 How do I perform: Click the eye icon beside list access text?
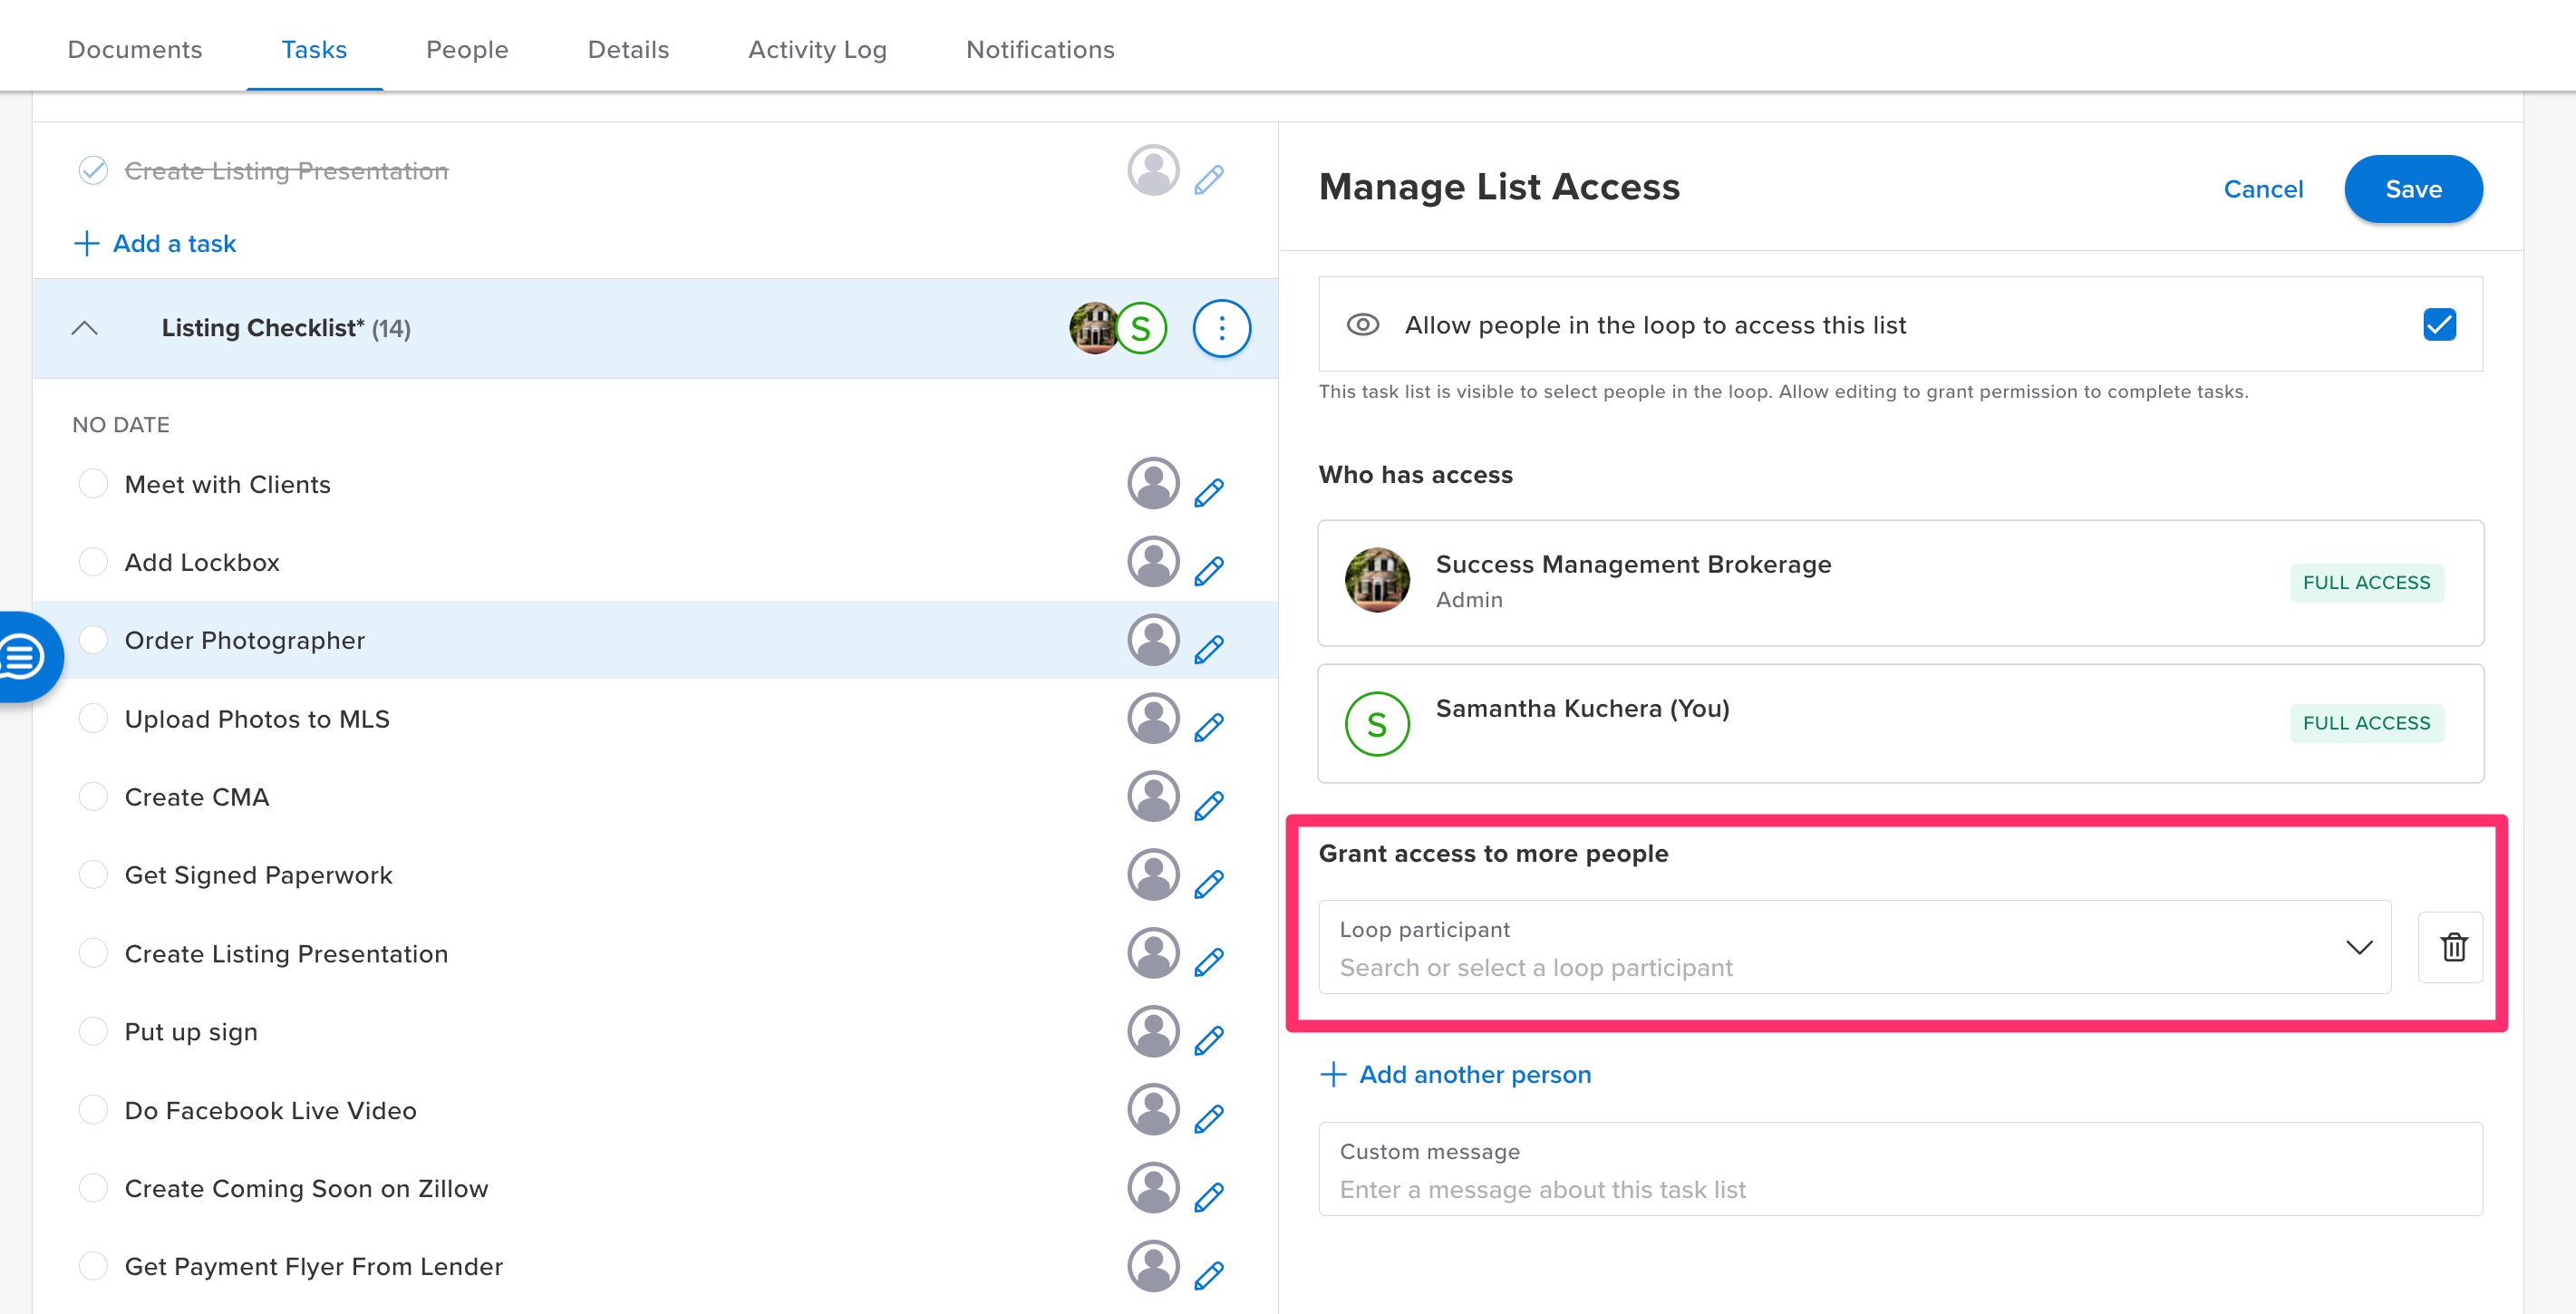tap(1362, 324)
